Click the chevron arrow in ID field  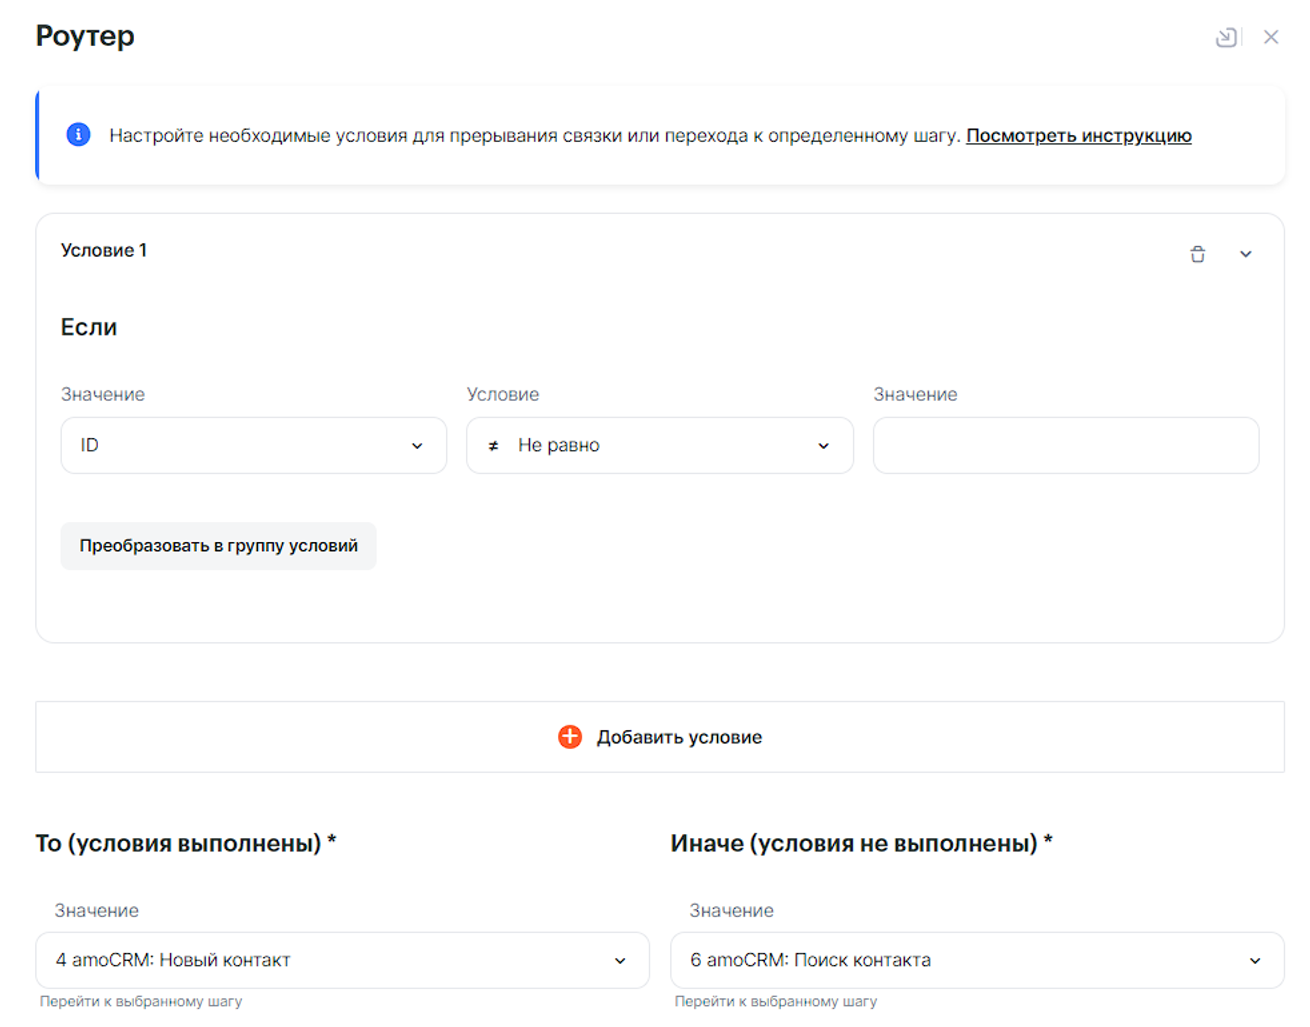click(x=417, y=446)
